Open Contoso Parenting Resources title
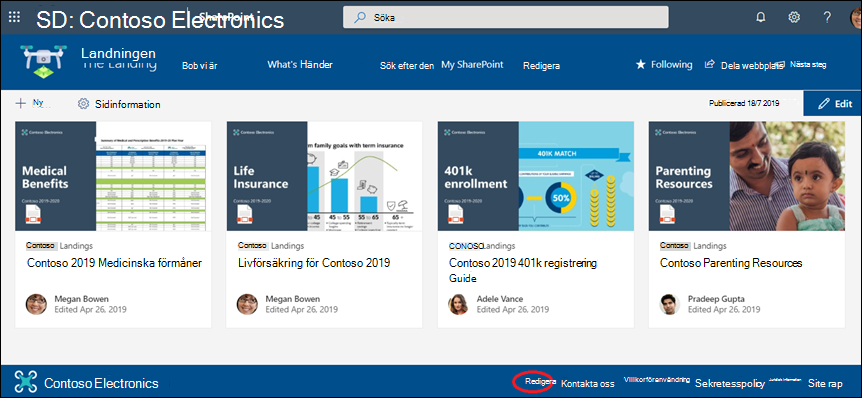This screenshot has height=398, width=862. pos(731,263)
